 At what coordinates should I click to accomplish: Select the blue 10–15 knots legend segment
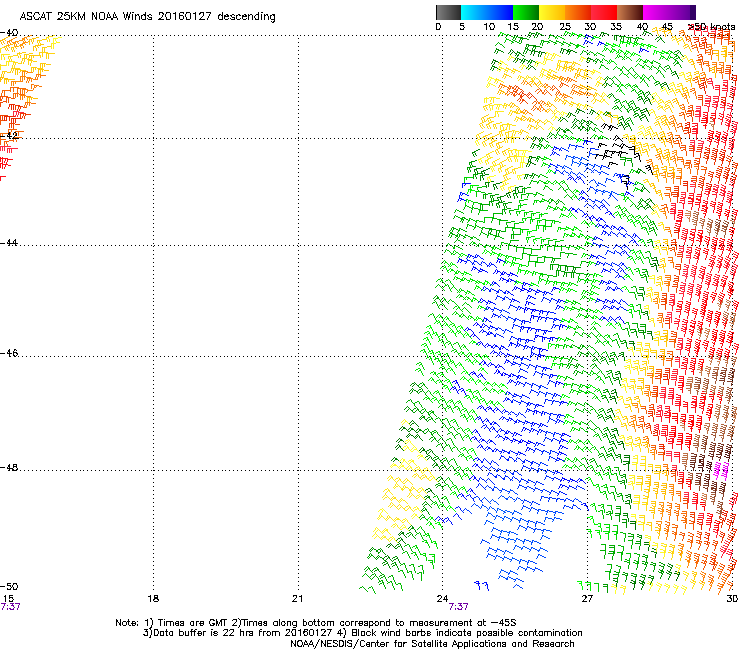tap(500, 12)
